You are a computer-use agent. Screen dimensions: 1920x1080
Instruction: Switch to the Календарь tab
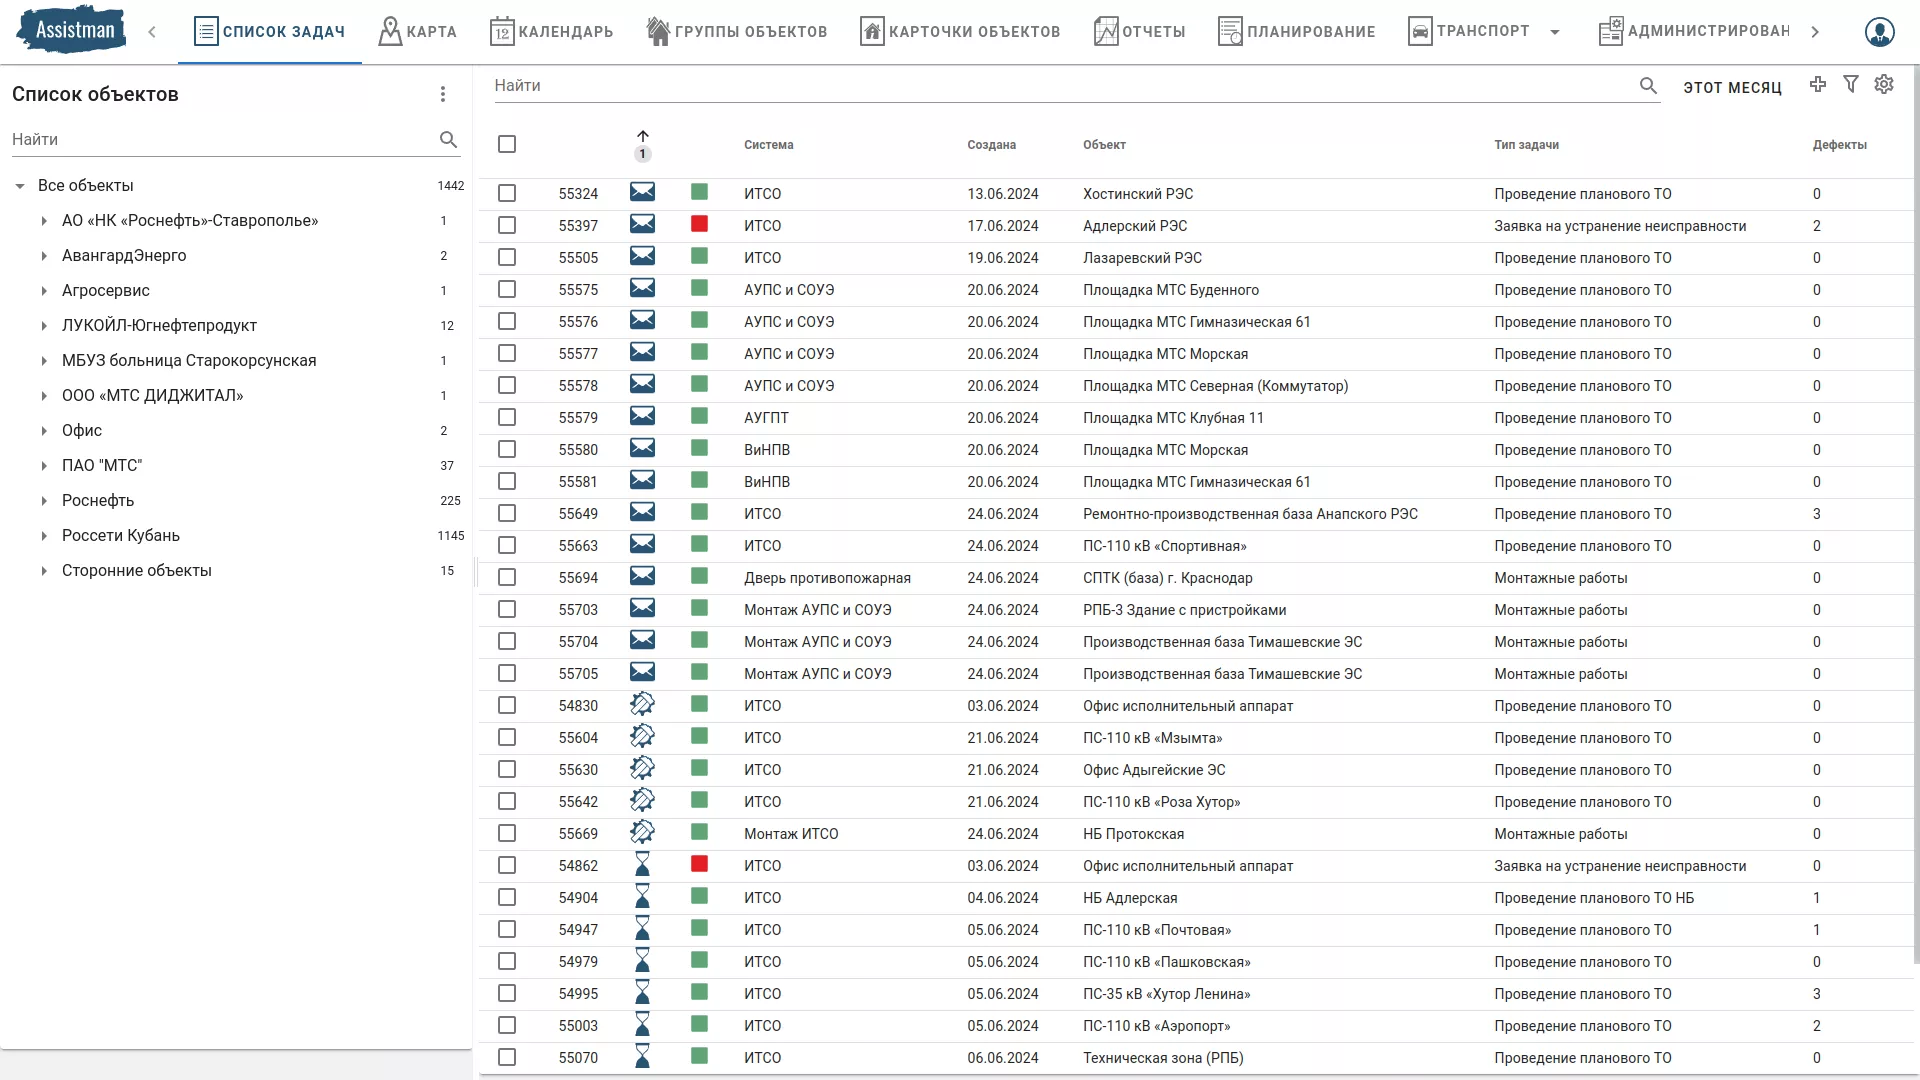[552, 32]
